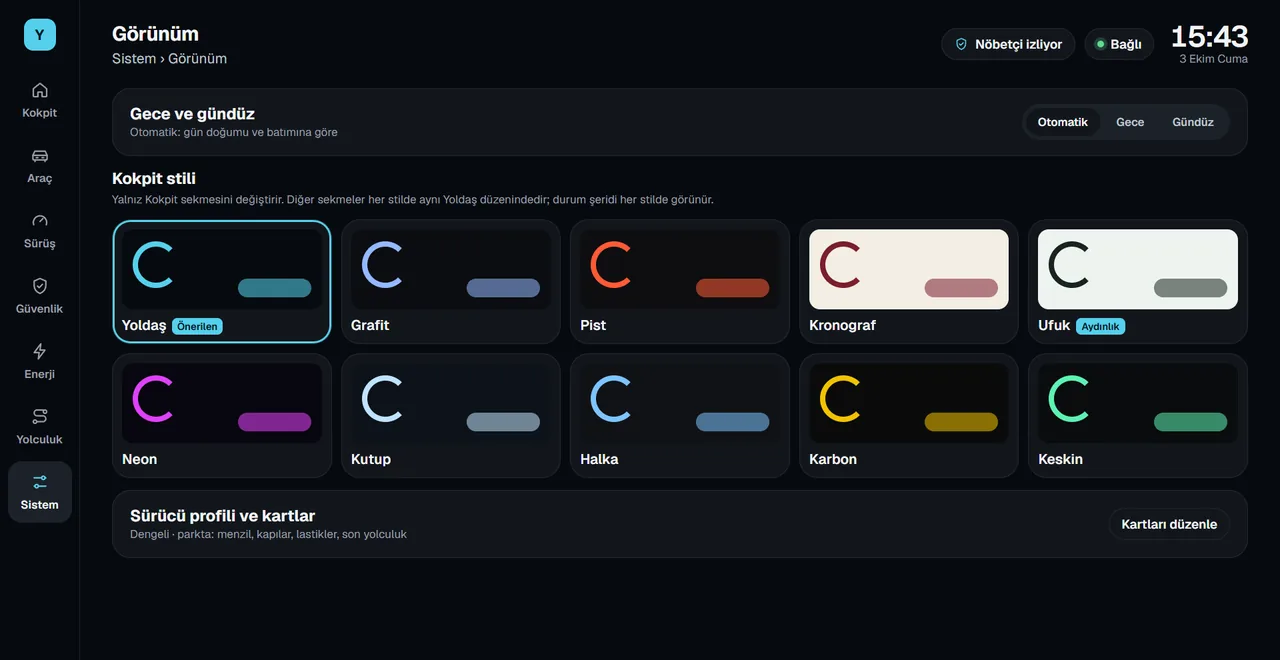Open the Araç car icon
The height and width of the screenshot is (660, 1280).
tap(40, 156)
